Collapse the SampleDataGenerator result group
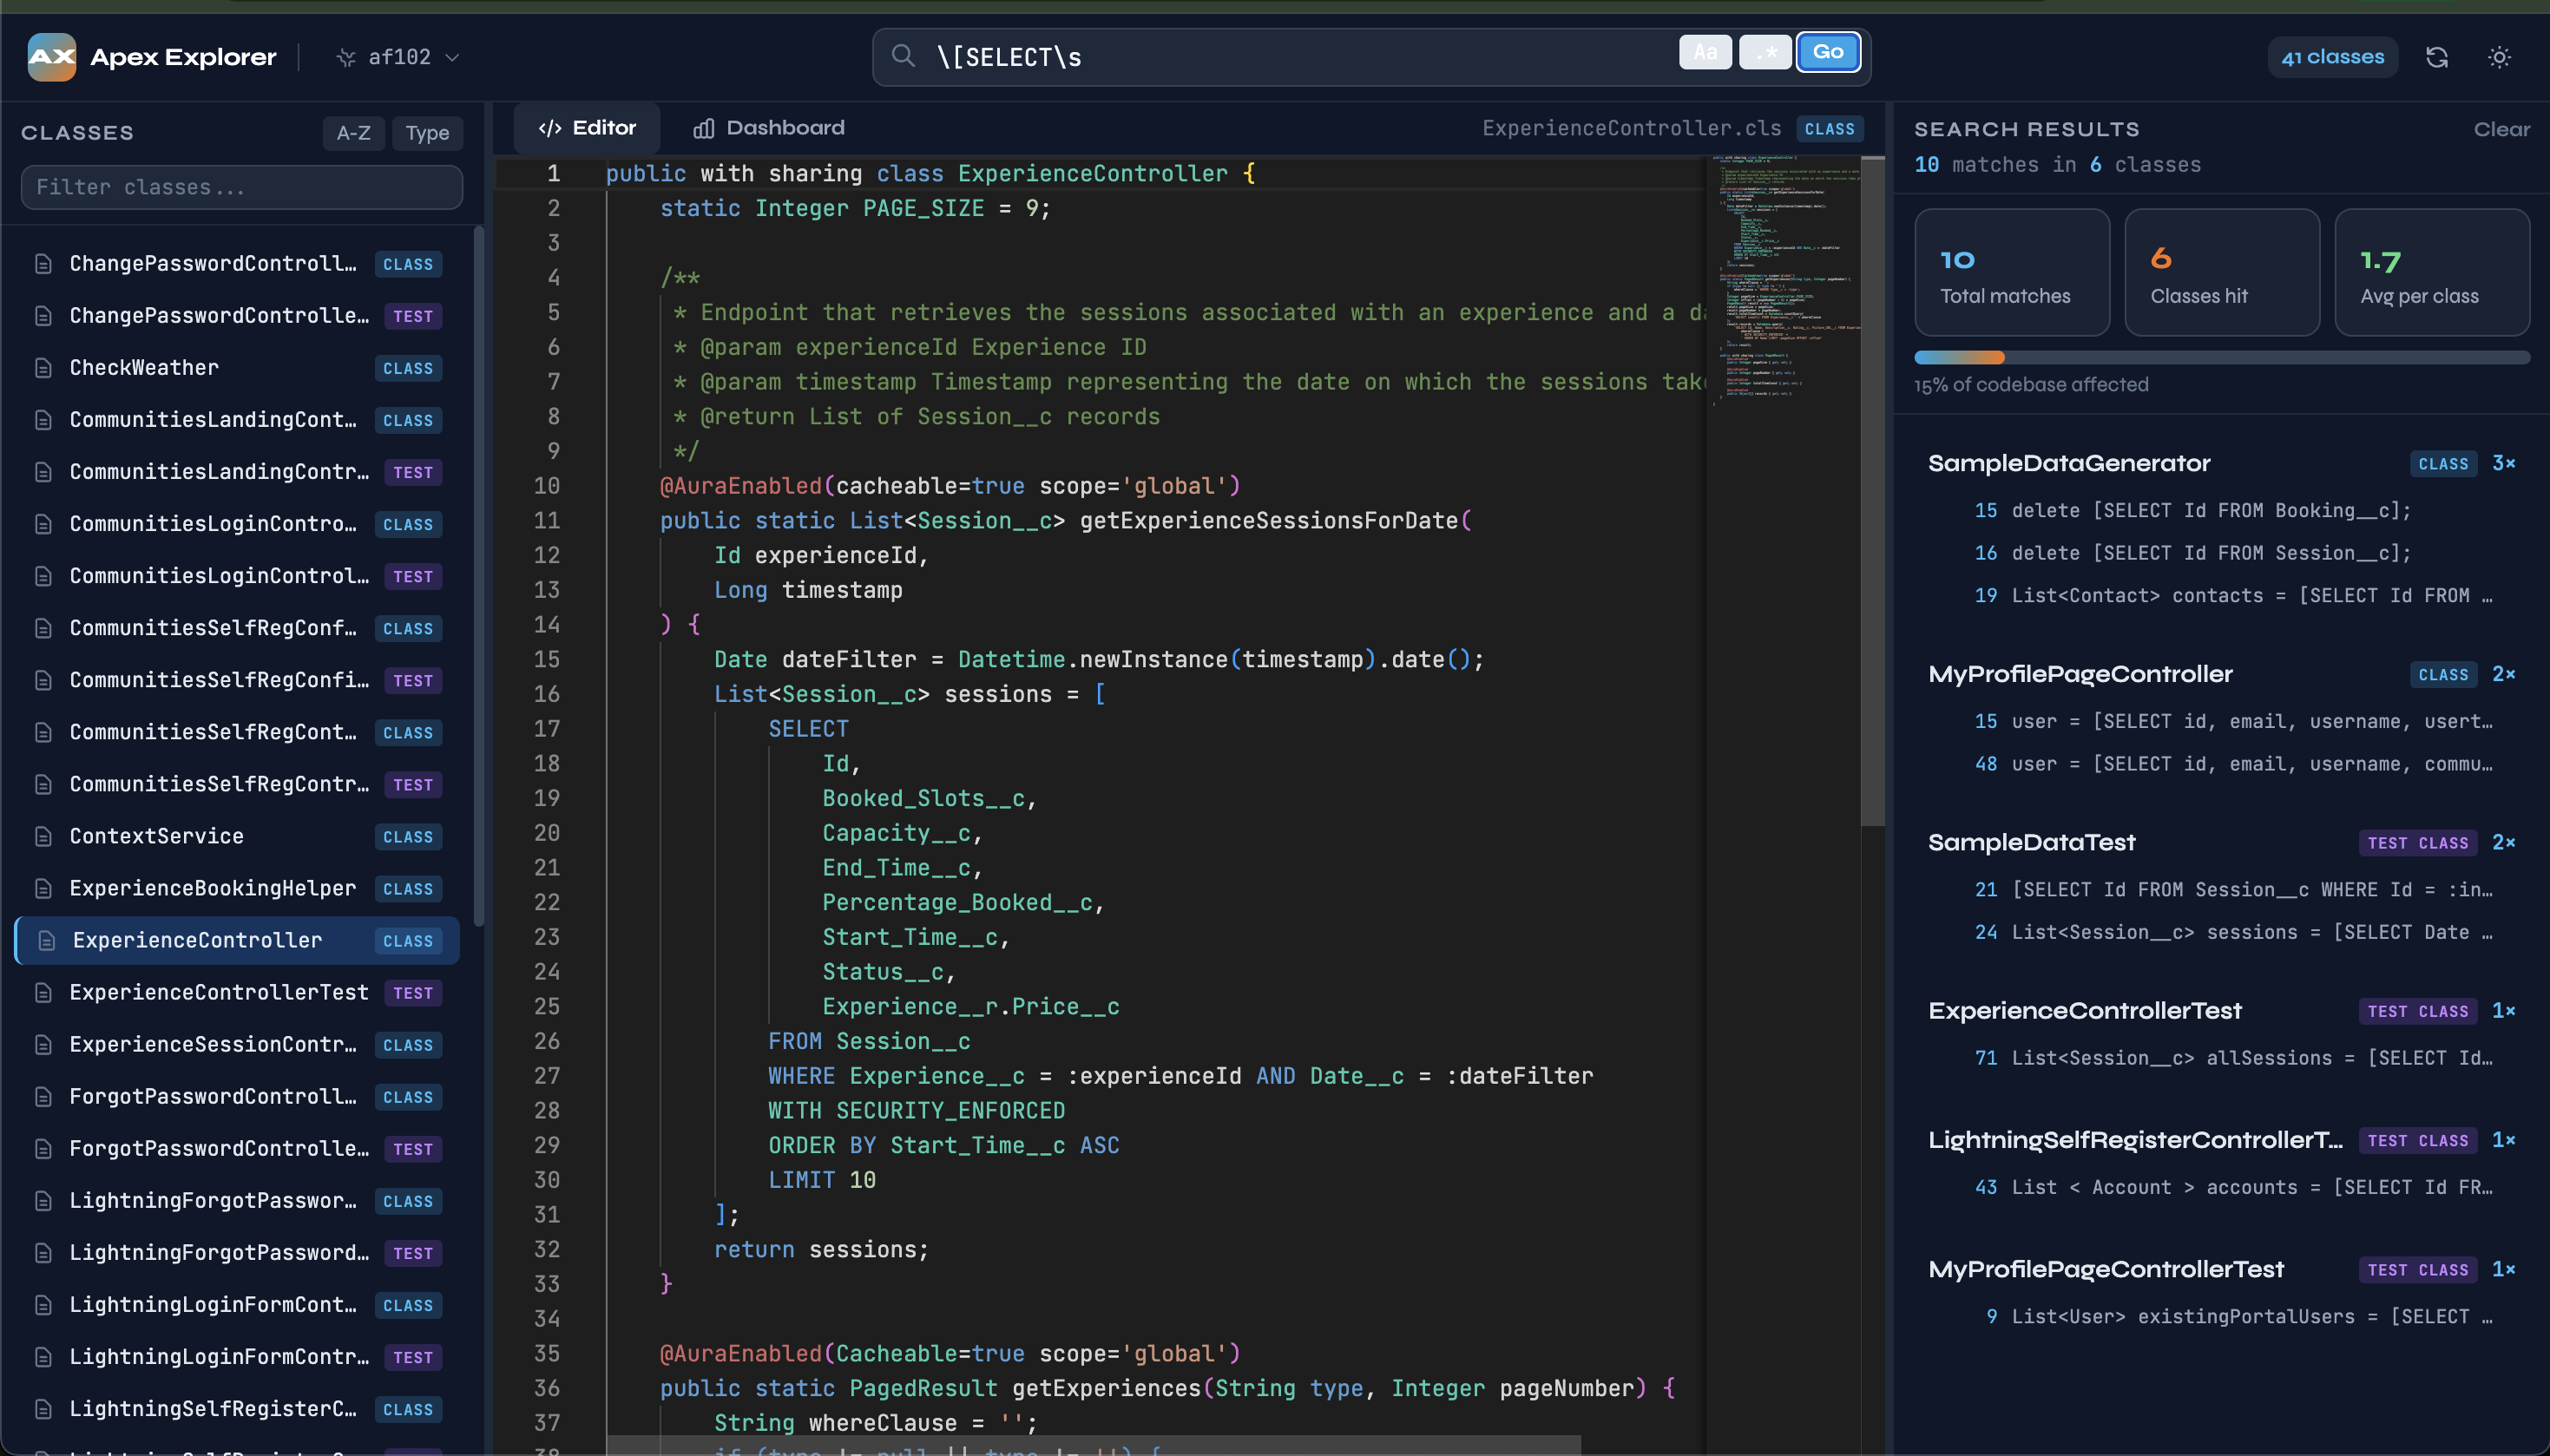The width and height of the screenshot is (2550, 1456). 2221,463
